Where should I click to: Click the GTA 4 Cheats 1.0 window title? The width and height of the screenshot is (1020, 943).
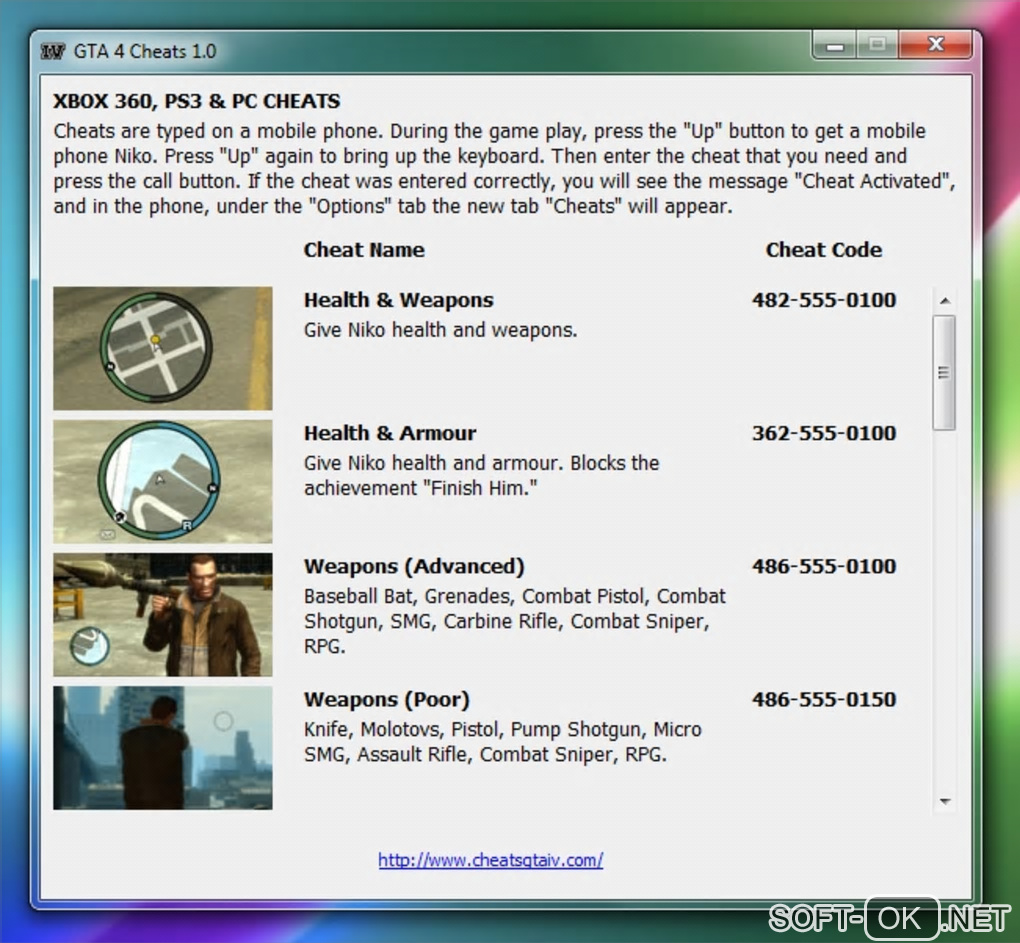(144, 51)
